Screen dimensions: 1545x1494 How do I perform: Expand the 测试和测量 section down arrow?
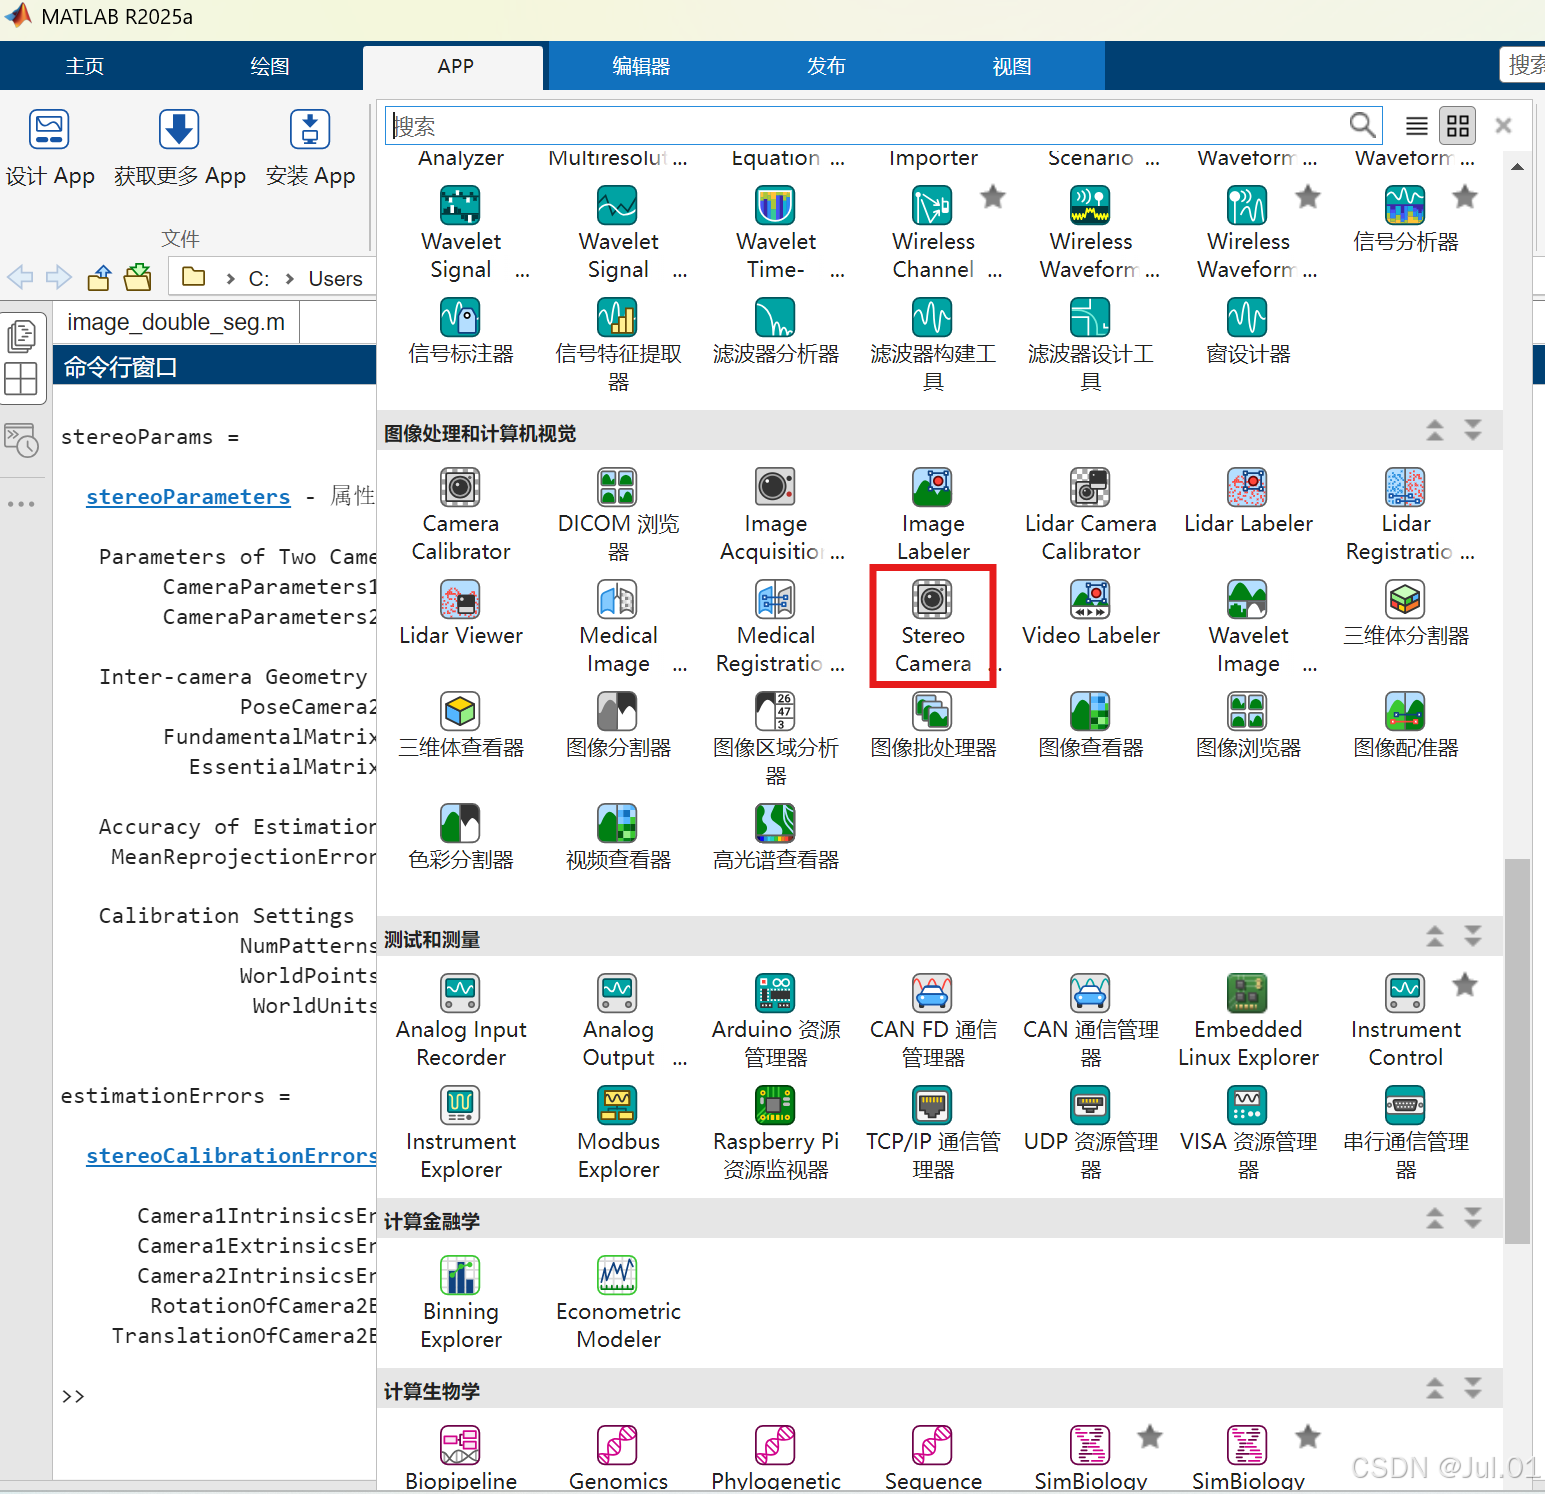point(1473,937)
